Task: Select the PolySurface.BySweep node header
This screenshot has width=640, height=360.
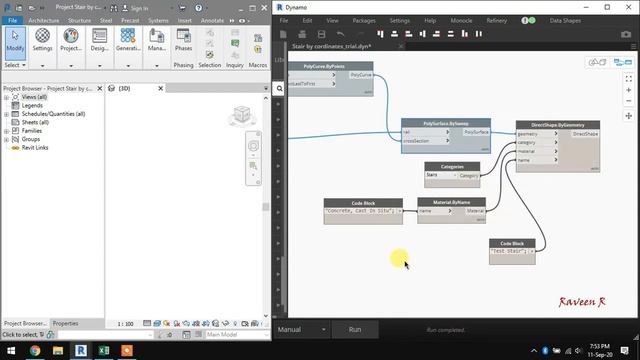Action: click(x=446, y=123)
